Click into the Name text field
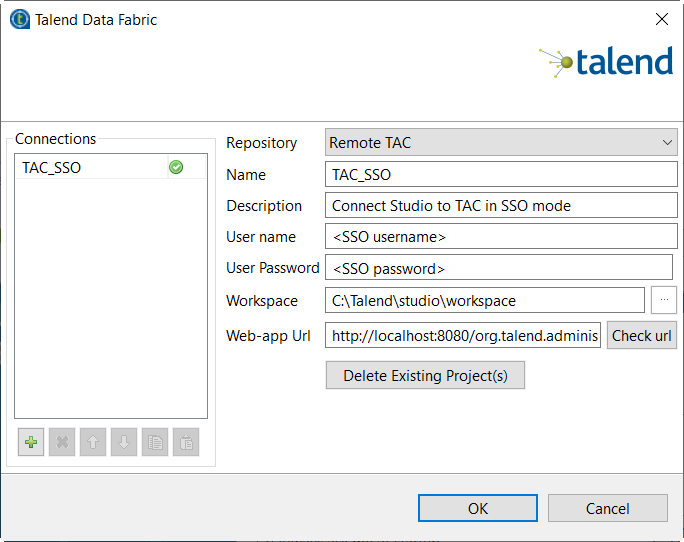The image size is (684, 542). [x=501, y=175]
